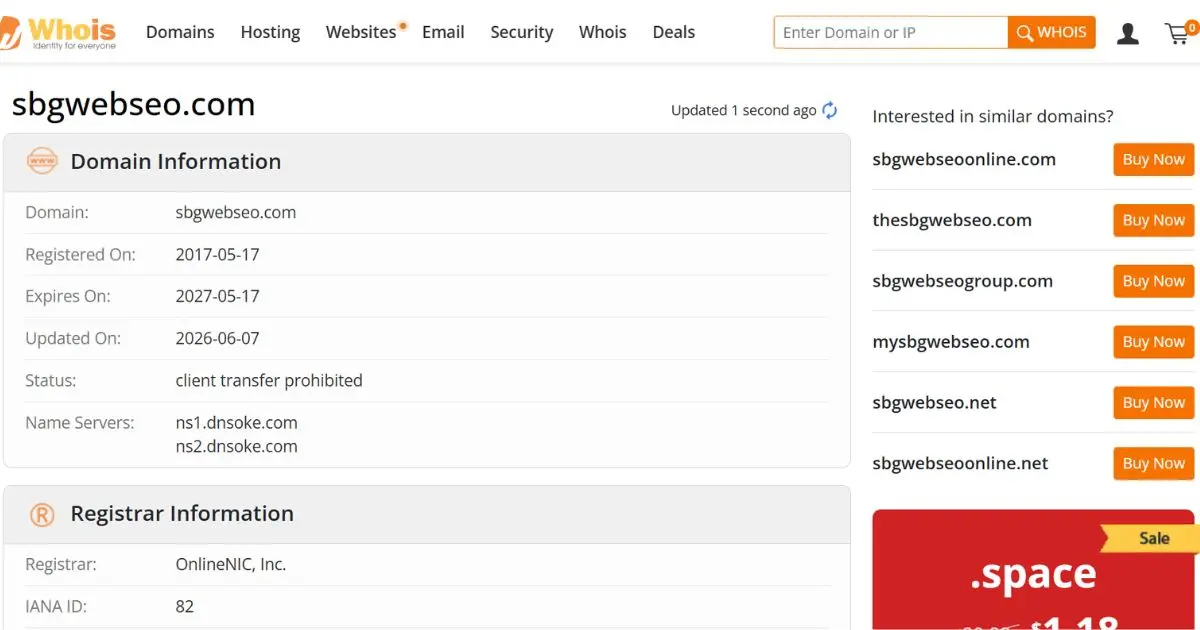The height and width of the screenshot is (630, 1200).
Task: Buy Now for sbgwebseoonline.net
Action: [x=1154, y=463]
